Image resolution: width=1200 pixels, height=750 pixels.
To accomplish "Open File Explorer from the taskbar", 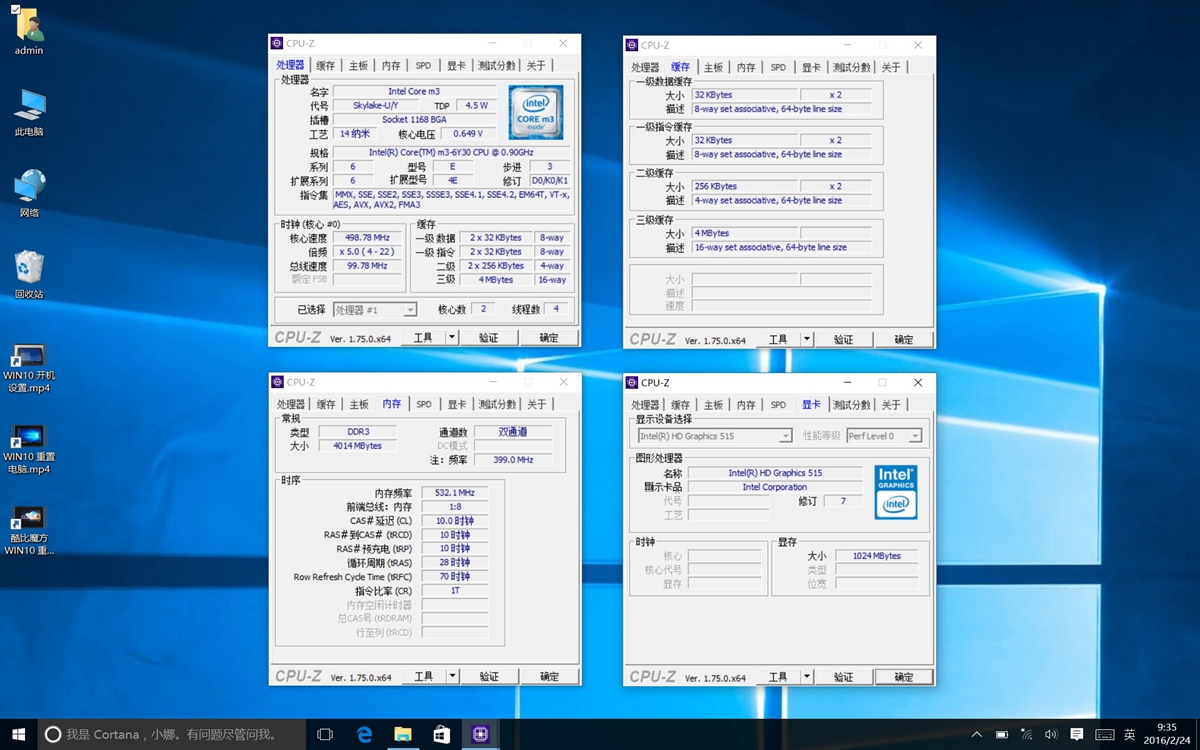I will (403, 732).
